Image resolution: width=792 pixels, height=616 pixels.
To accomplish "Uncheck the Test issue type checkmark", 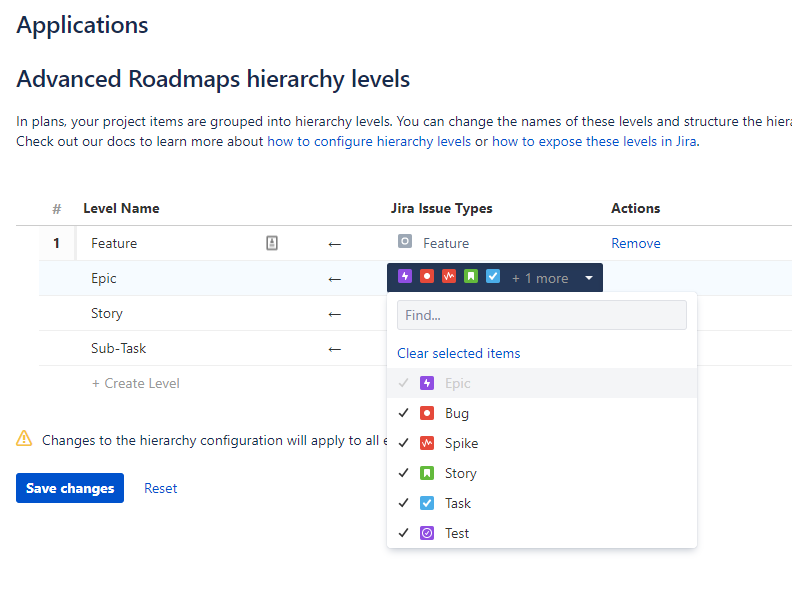I will (403, 533).
